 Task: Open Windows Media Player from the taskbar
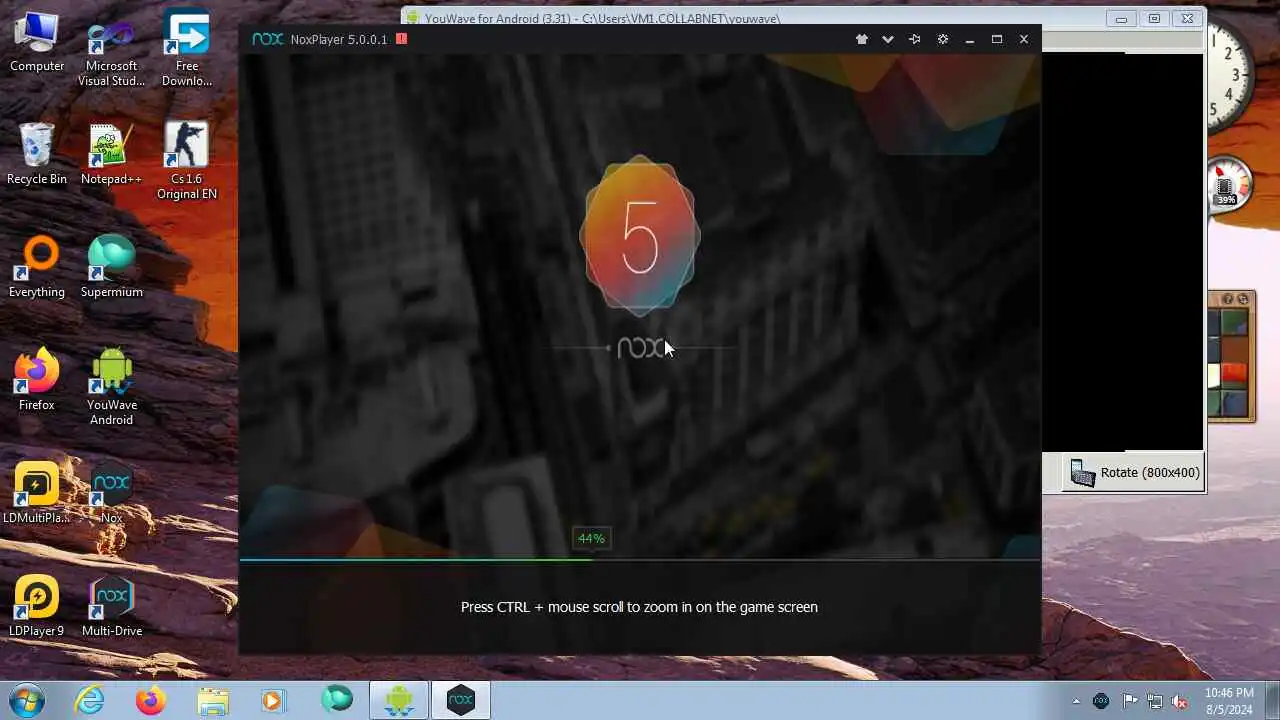274,700
